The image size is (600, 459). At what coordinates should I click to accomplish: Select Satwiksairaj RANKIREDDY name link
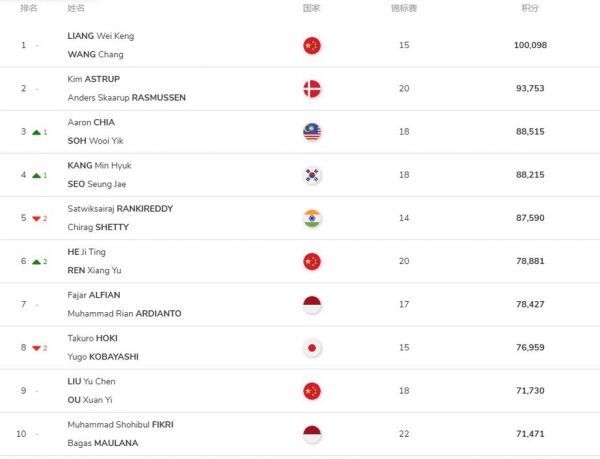pyautogui.click(x=120, y=209)
